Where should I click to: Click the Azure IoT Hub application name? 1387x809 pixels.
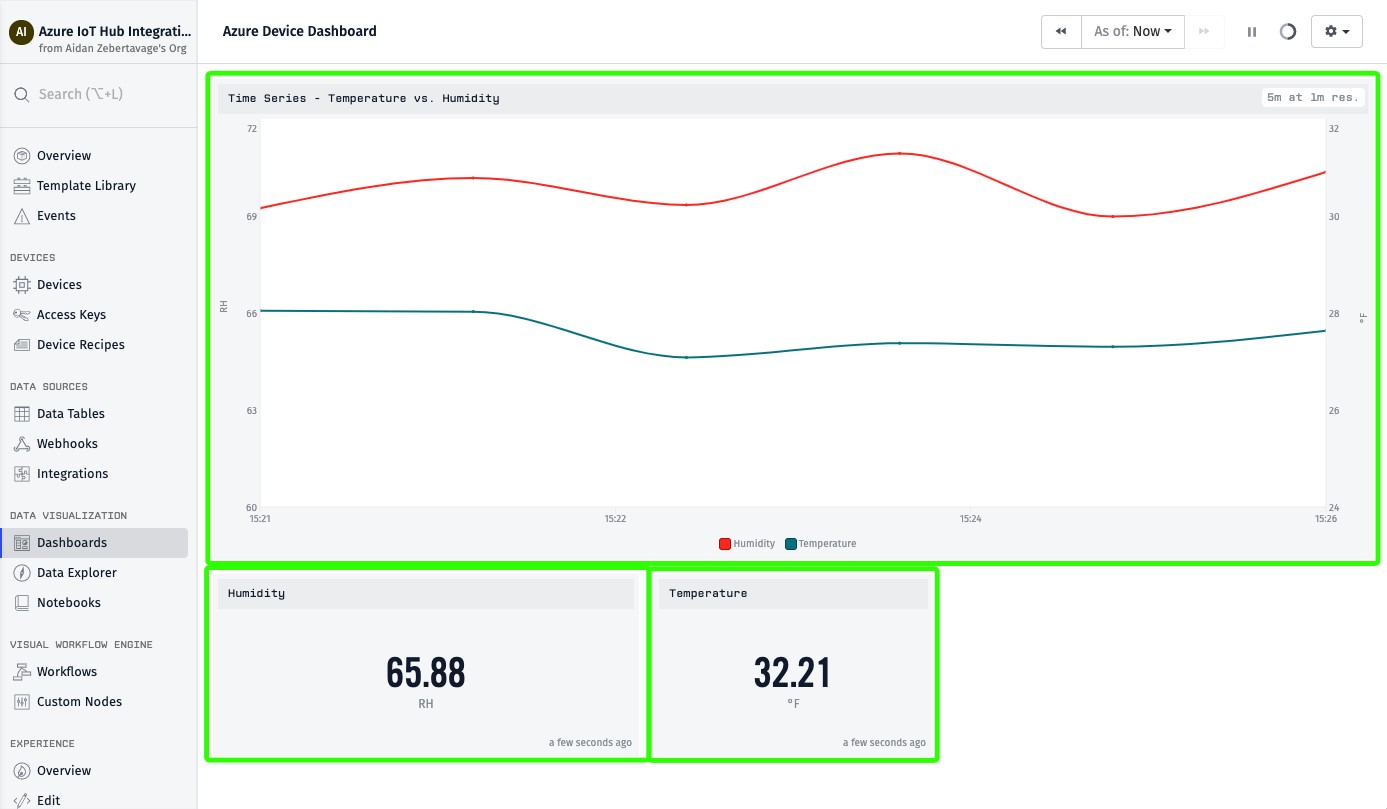(115, 31)
